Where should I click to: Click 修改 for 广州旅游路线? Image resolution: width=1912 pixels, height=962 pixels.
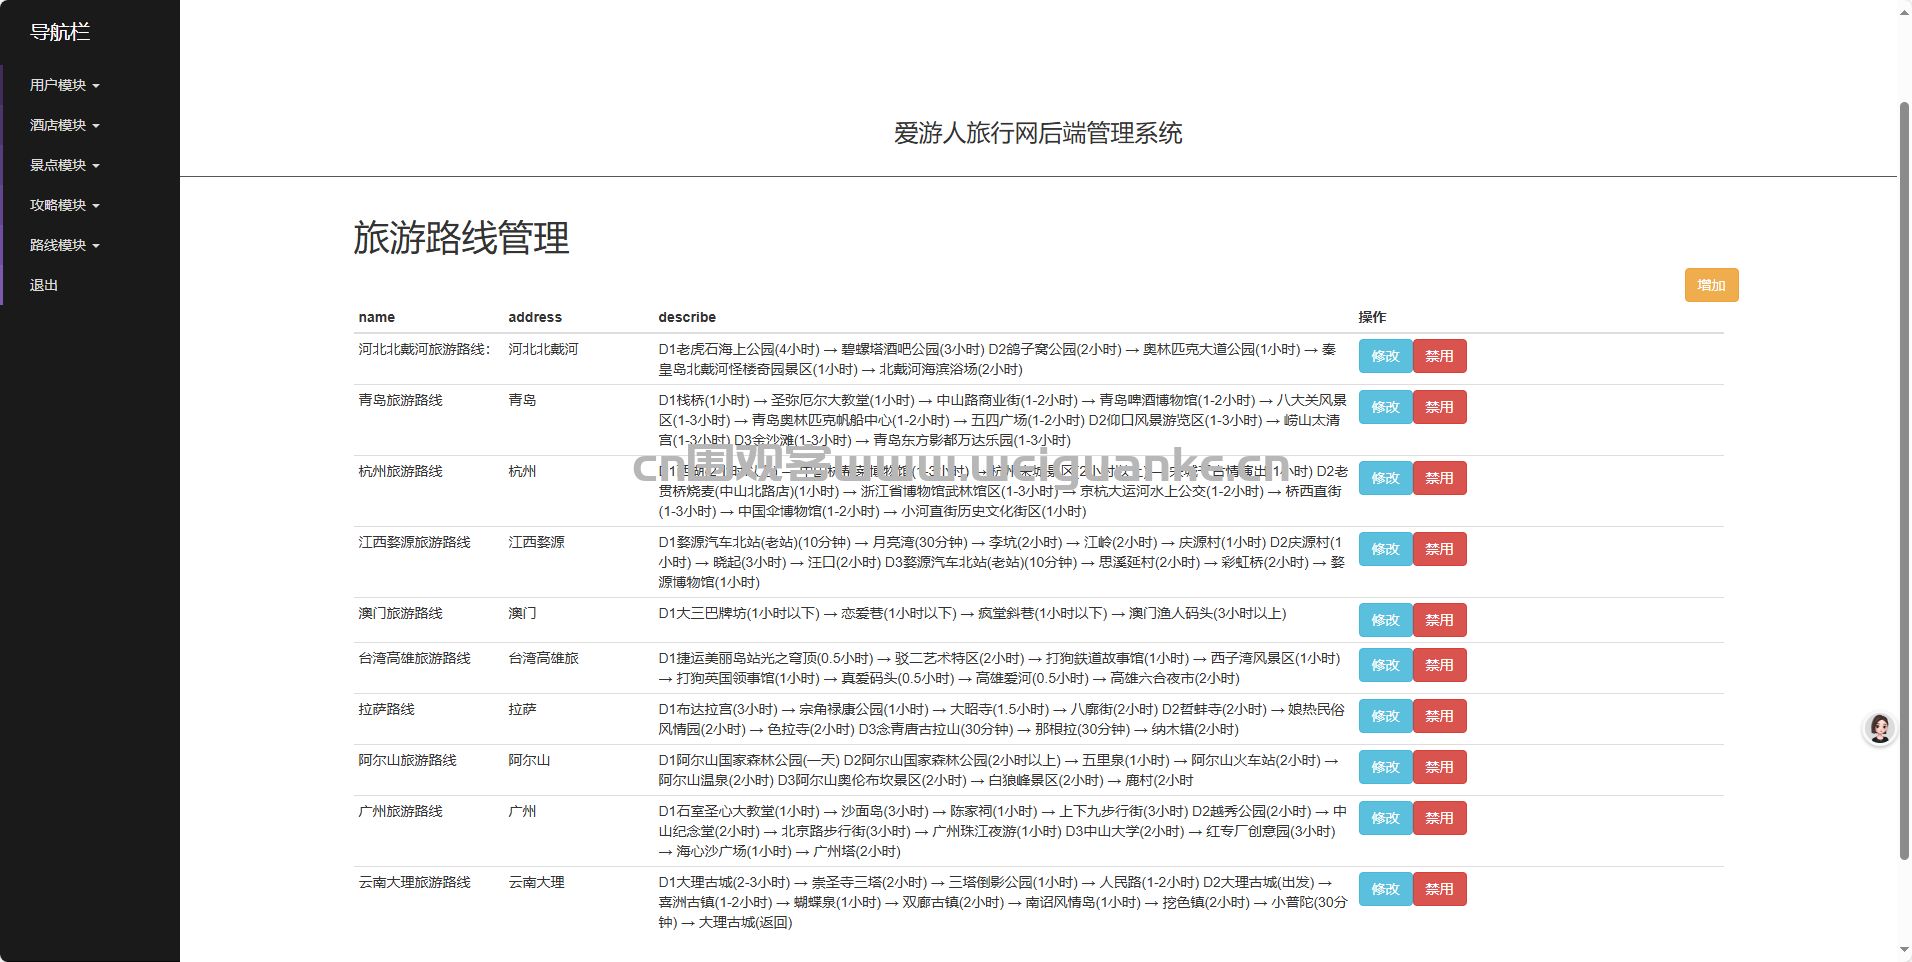[x=1385, y=818]
